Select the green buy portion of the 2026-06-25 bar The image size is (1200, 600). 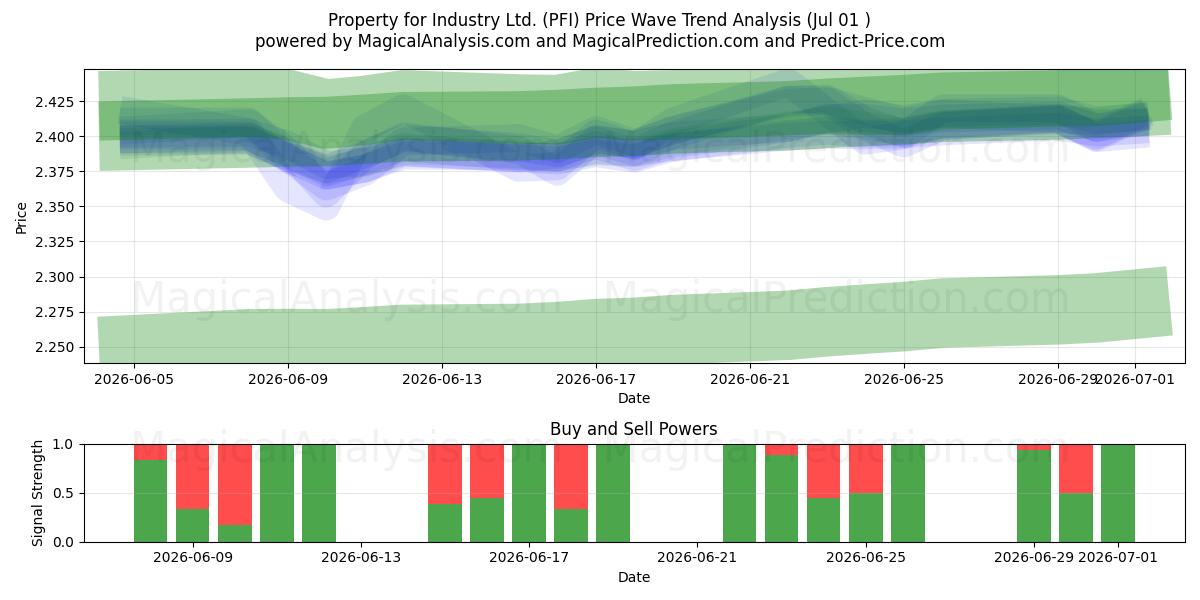coord(866,518)
